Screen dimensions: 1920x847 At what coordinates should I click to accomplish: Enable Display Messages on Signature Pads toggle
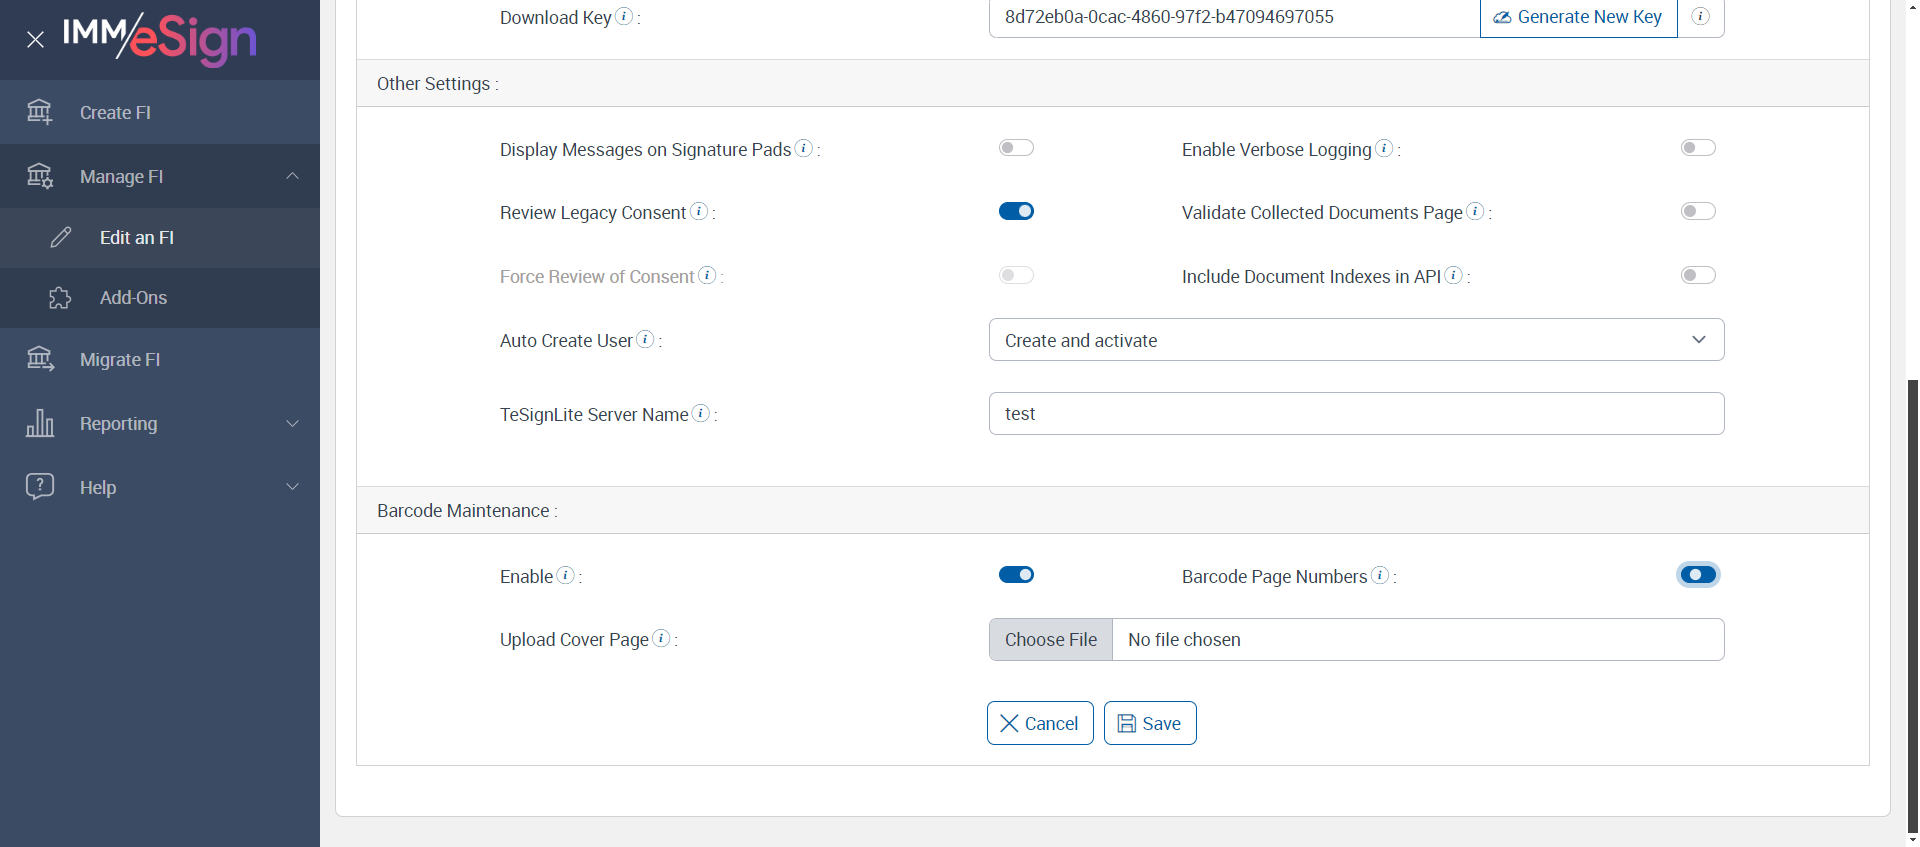[x=1016, y=148]
